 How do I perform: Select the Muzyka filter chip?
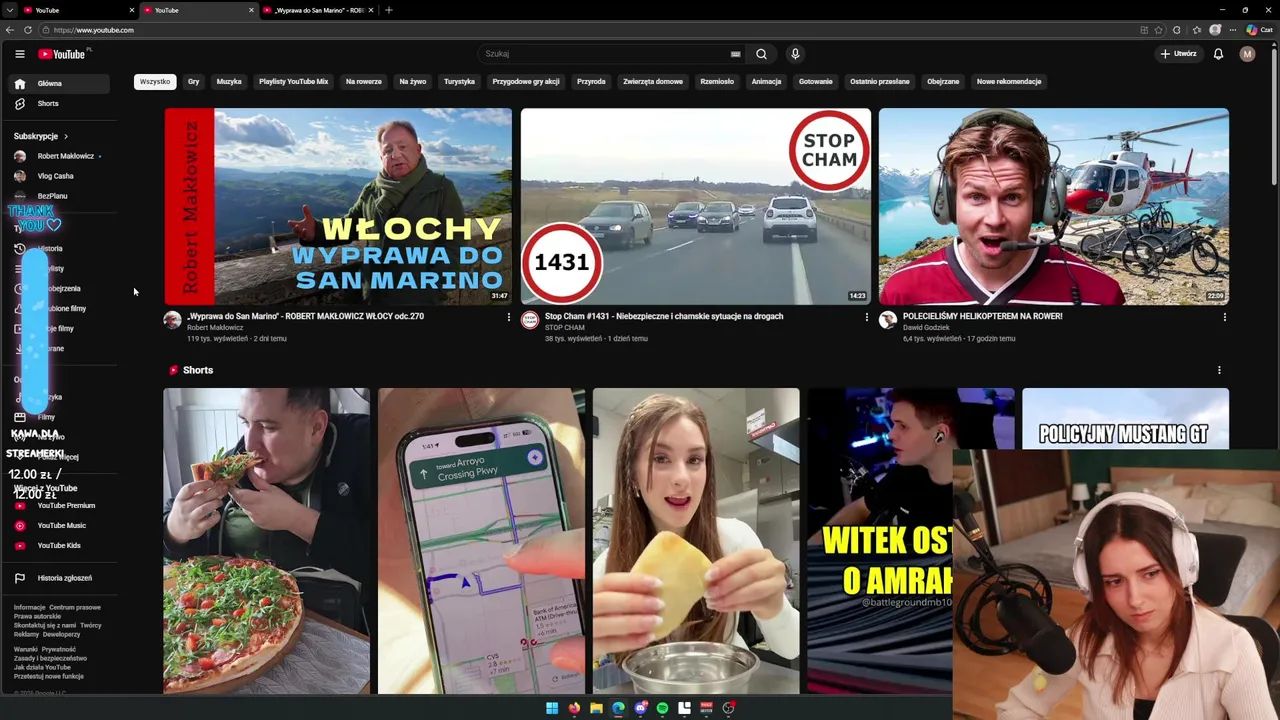click(x=229, y=82)
